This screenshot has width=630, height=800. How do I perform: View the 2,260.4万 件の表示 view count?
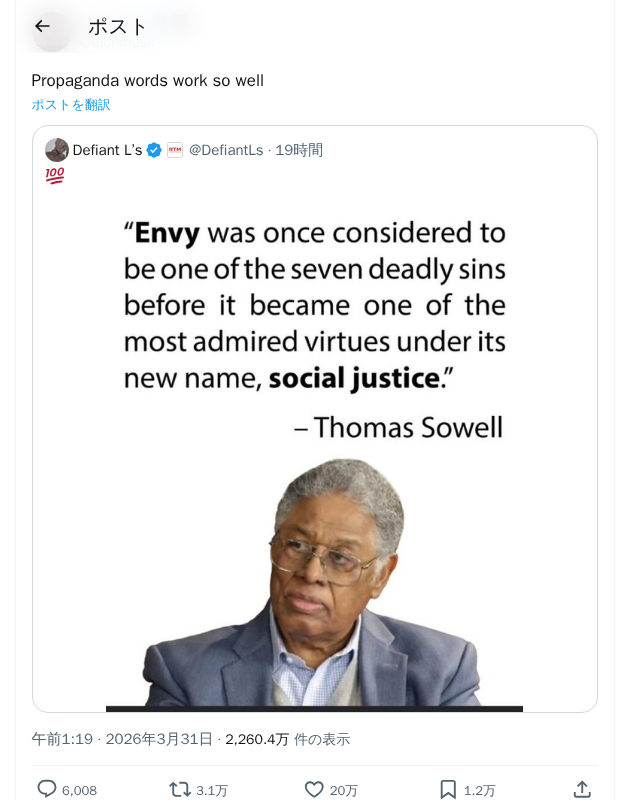coord(287,739)
